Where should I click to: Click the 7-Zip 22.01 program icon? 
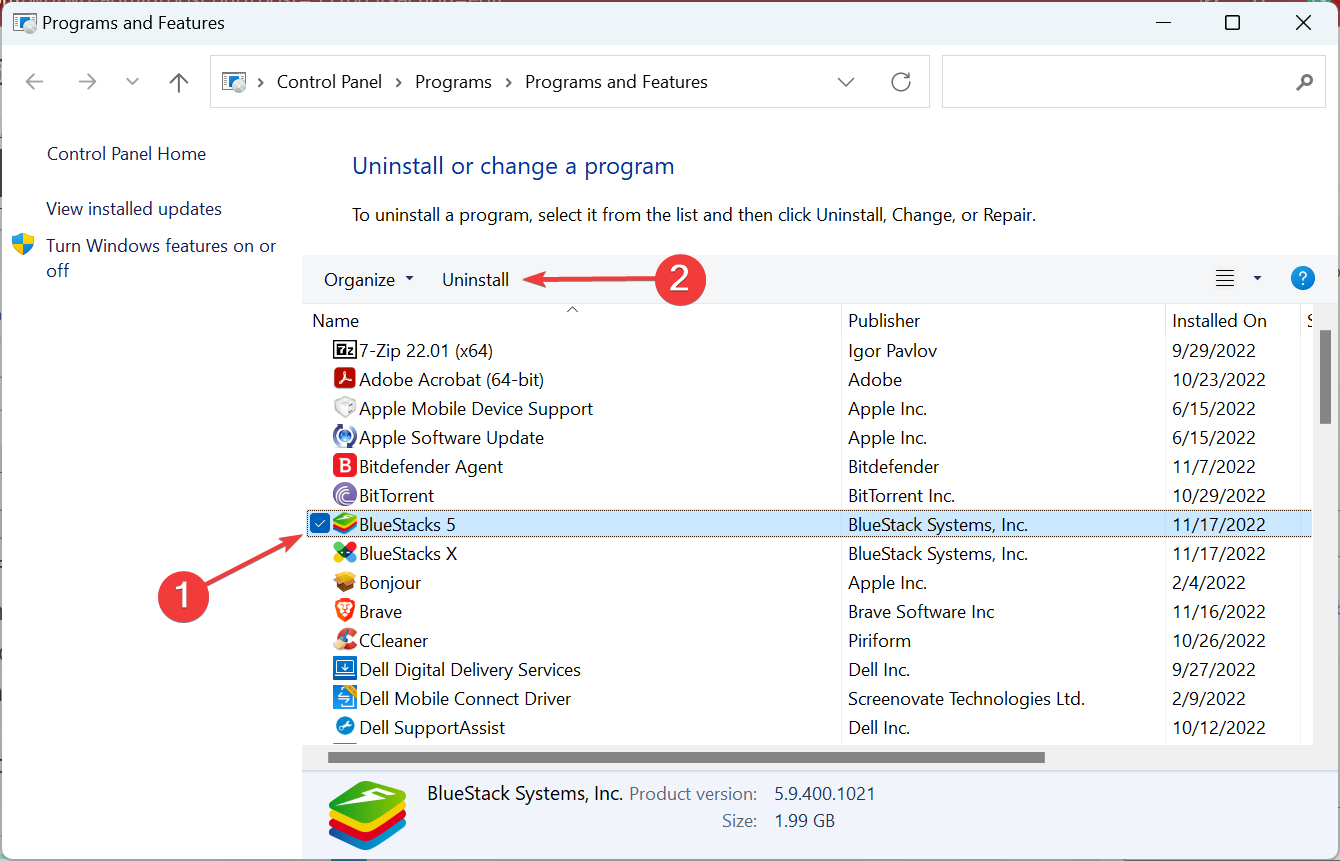coord(344,350)
